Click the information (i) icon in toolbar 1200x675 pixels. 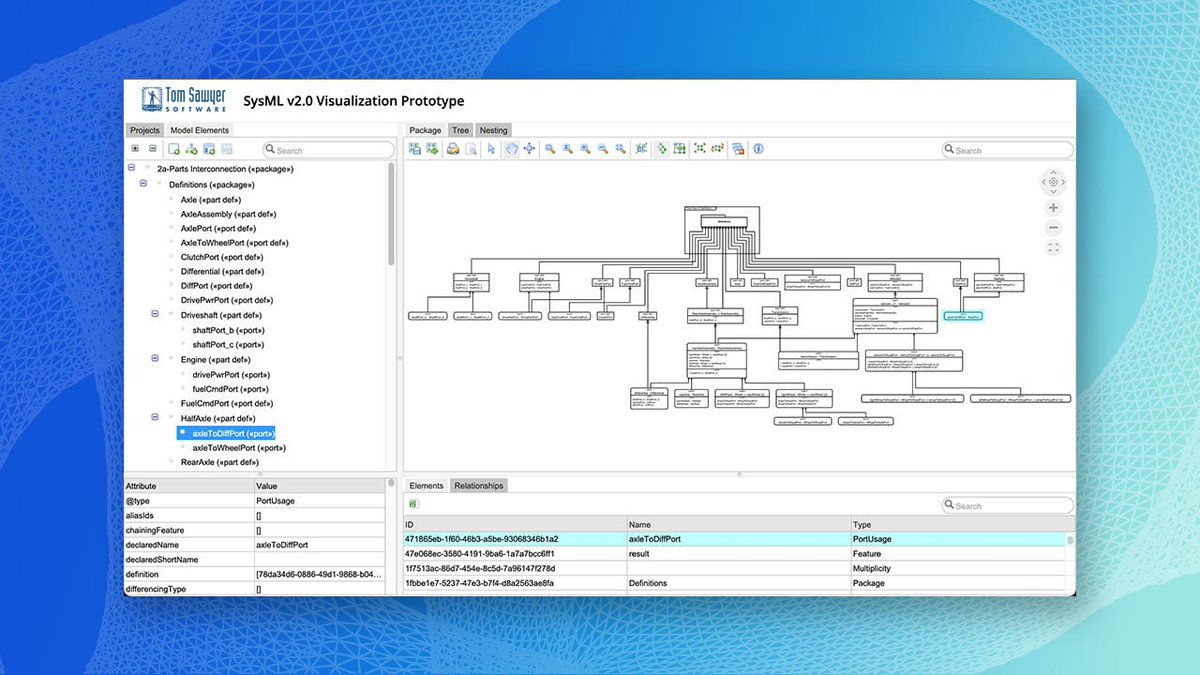pos(758,149)
